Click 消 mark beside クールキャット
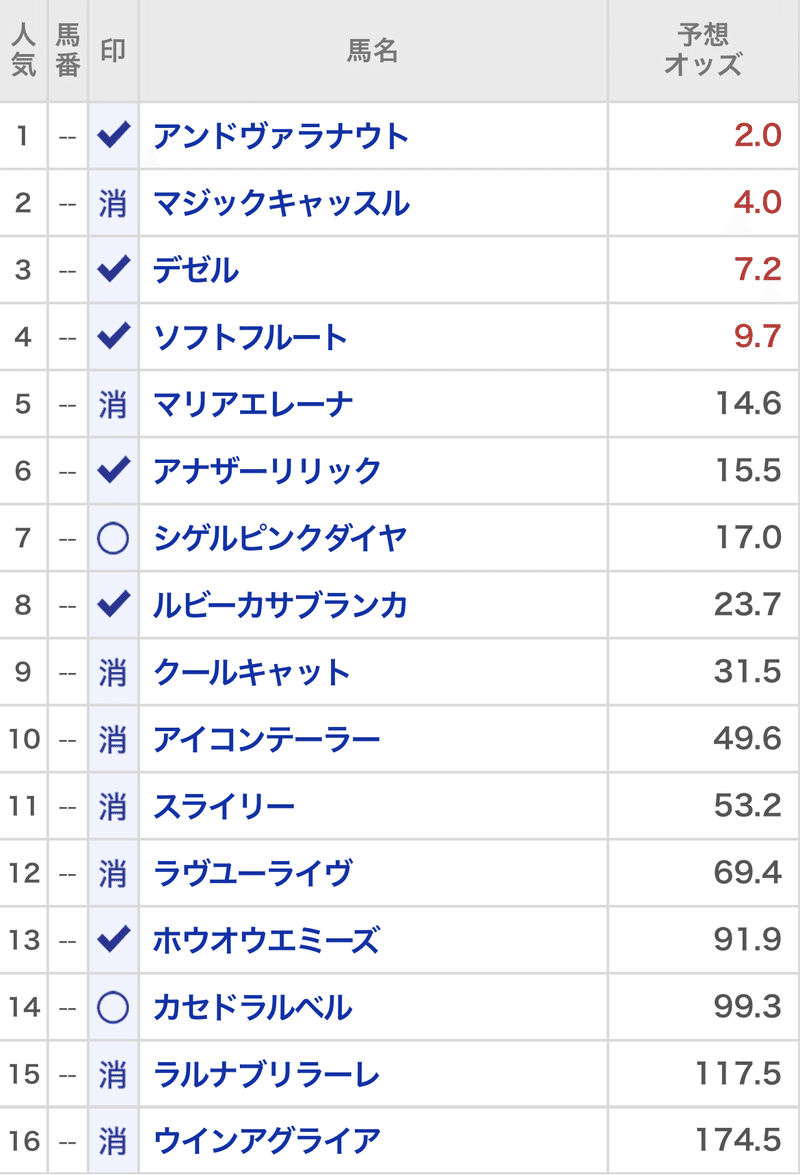The height and width of the screenshot is (1175, 800). pos(113,672)
